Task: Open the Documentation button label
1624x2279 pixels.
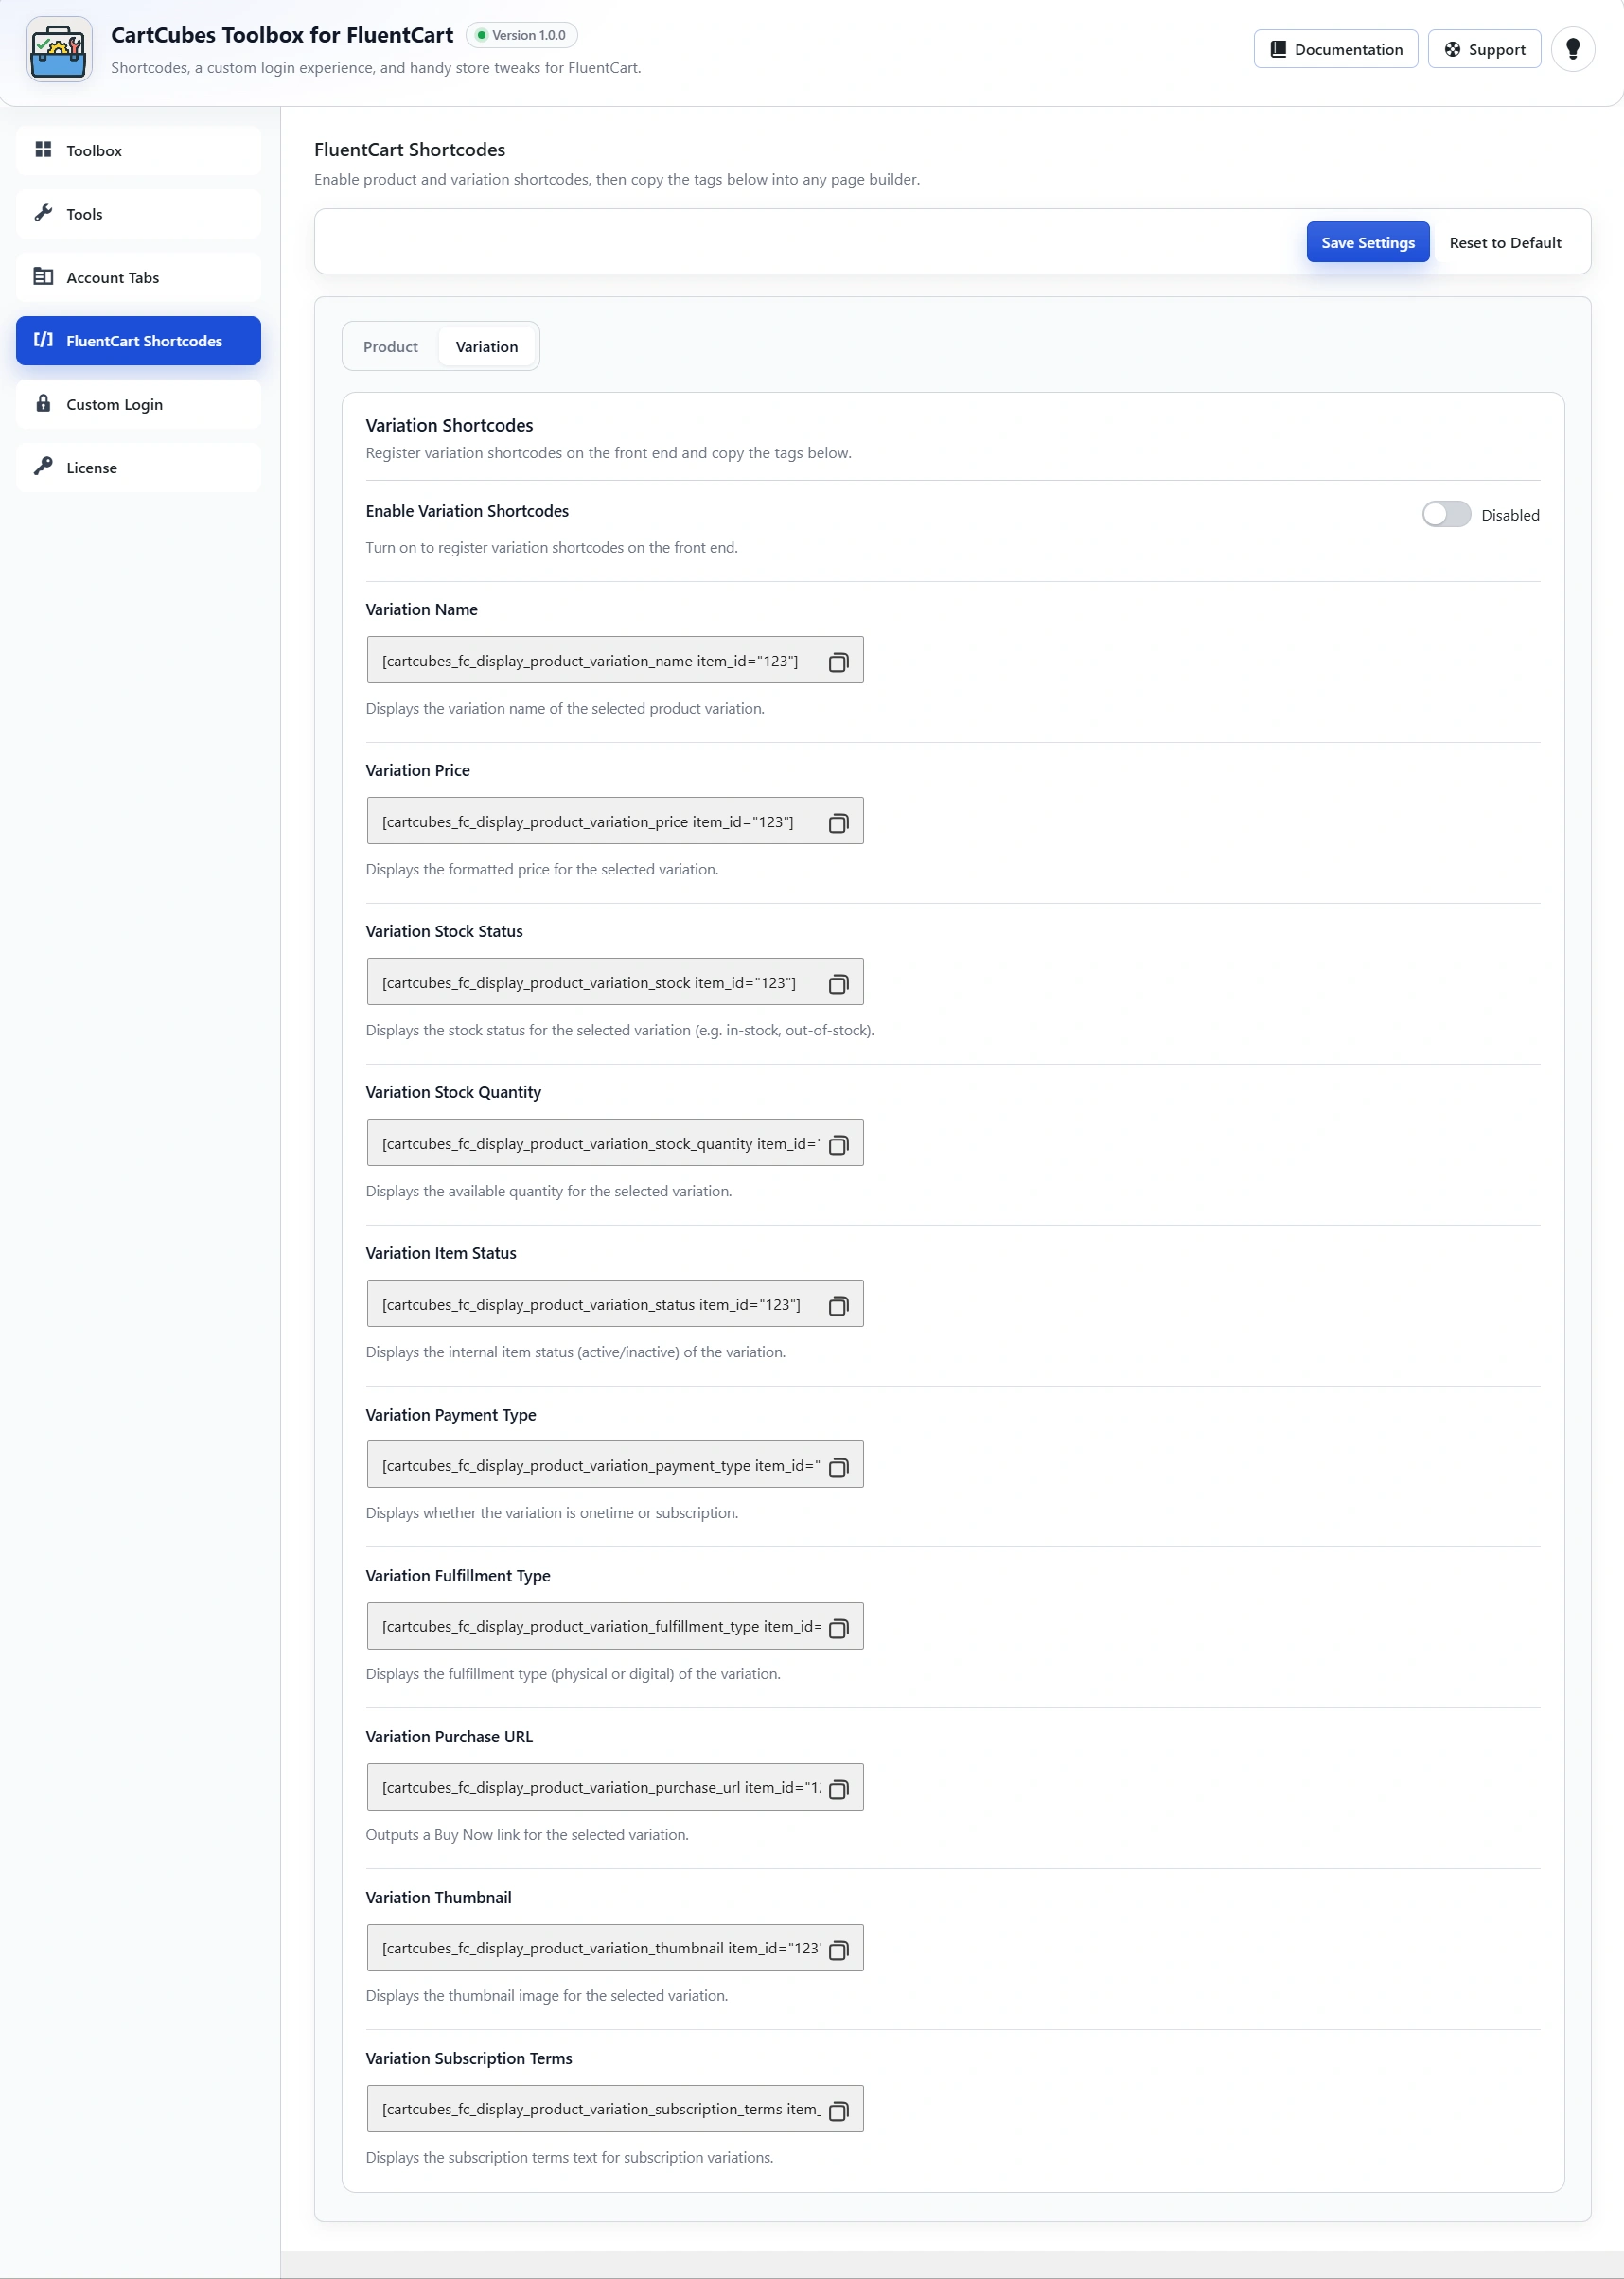Action: (1348, 49)
